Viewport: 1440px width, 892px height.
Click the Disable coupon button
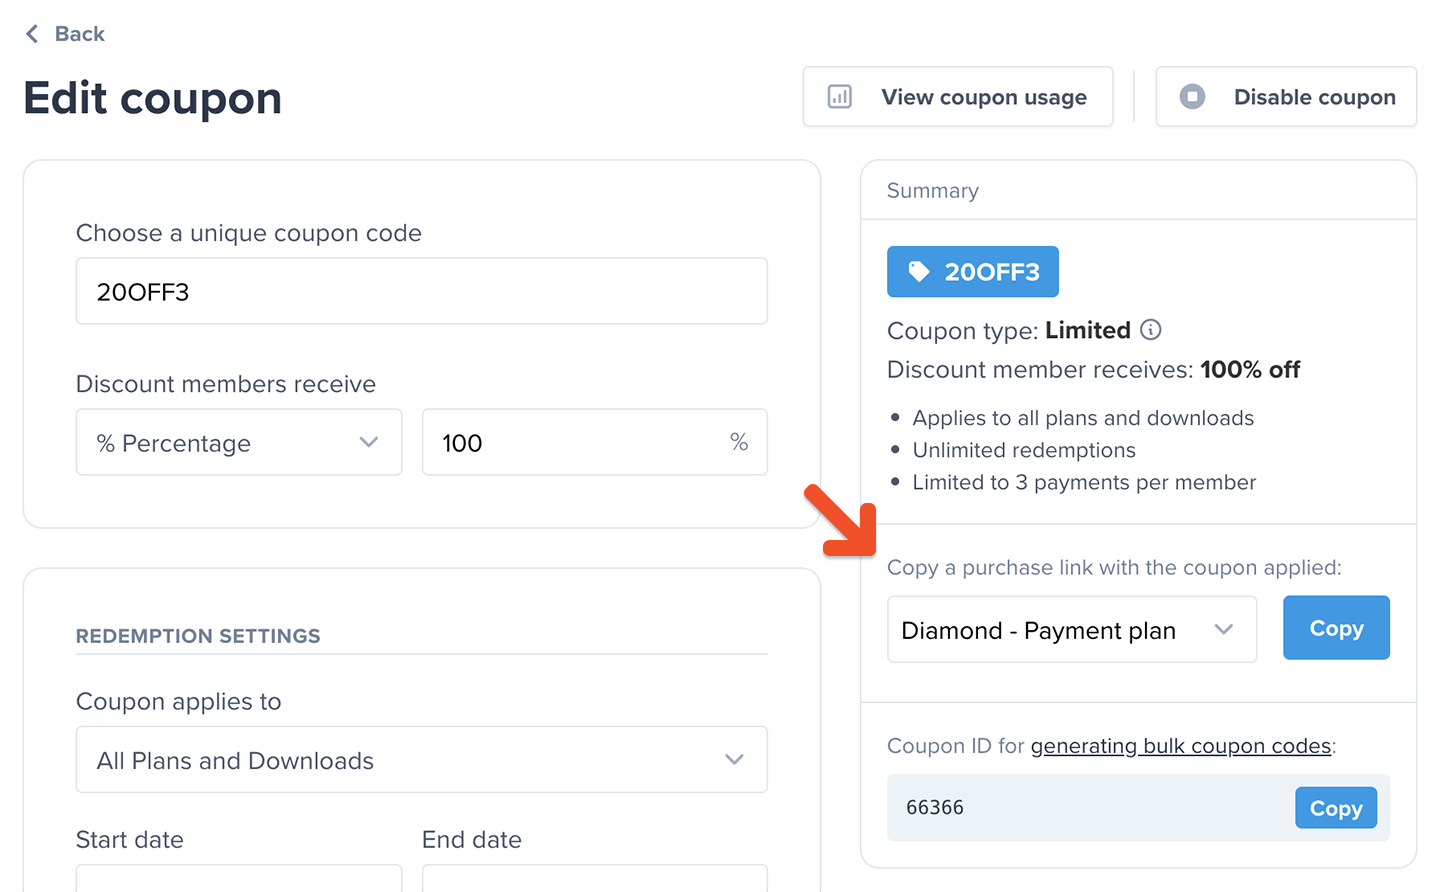click(1286, 97)
